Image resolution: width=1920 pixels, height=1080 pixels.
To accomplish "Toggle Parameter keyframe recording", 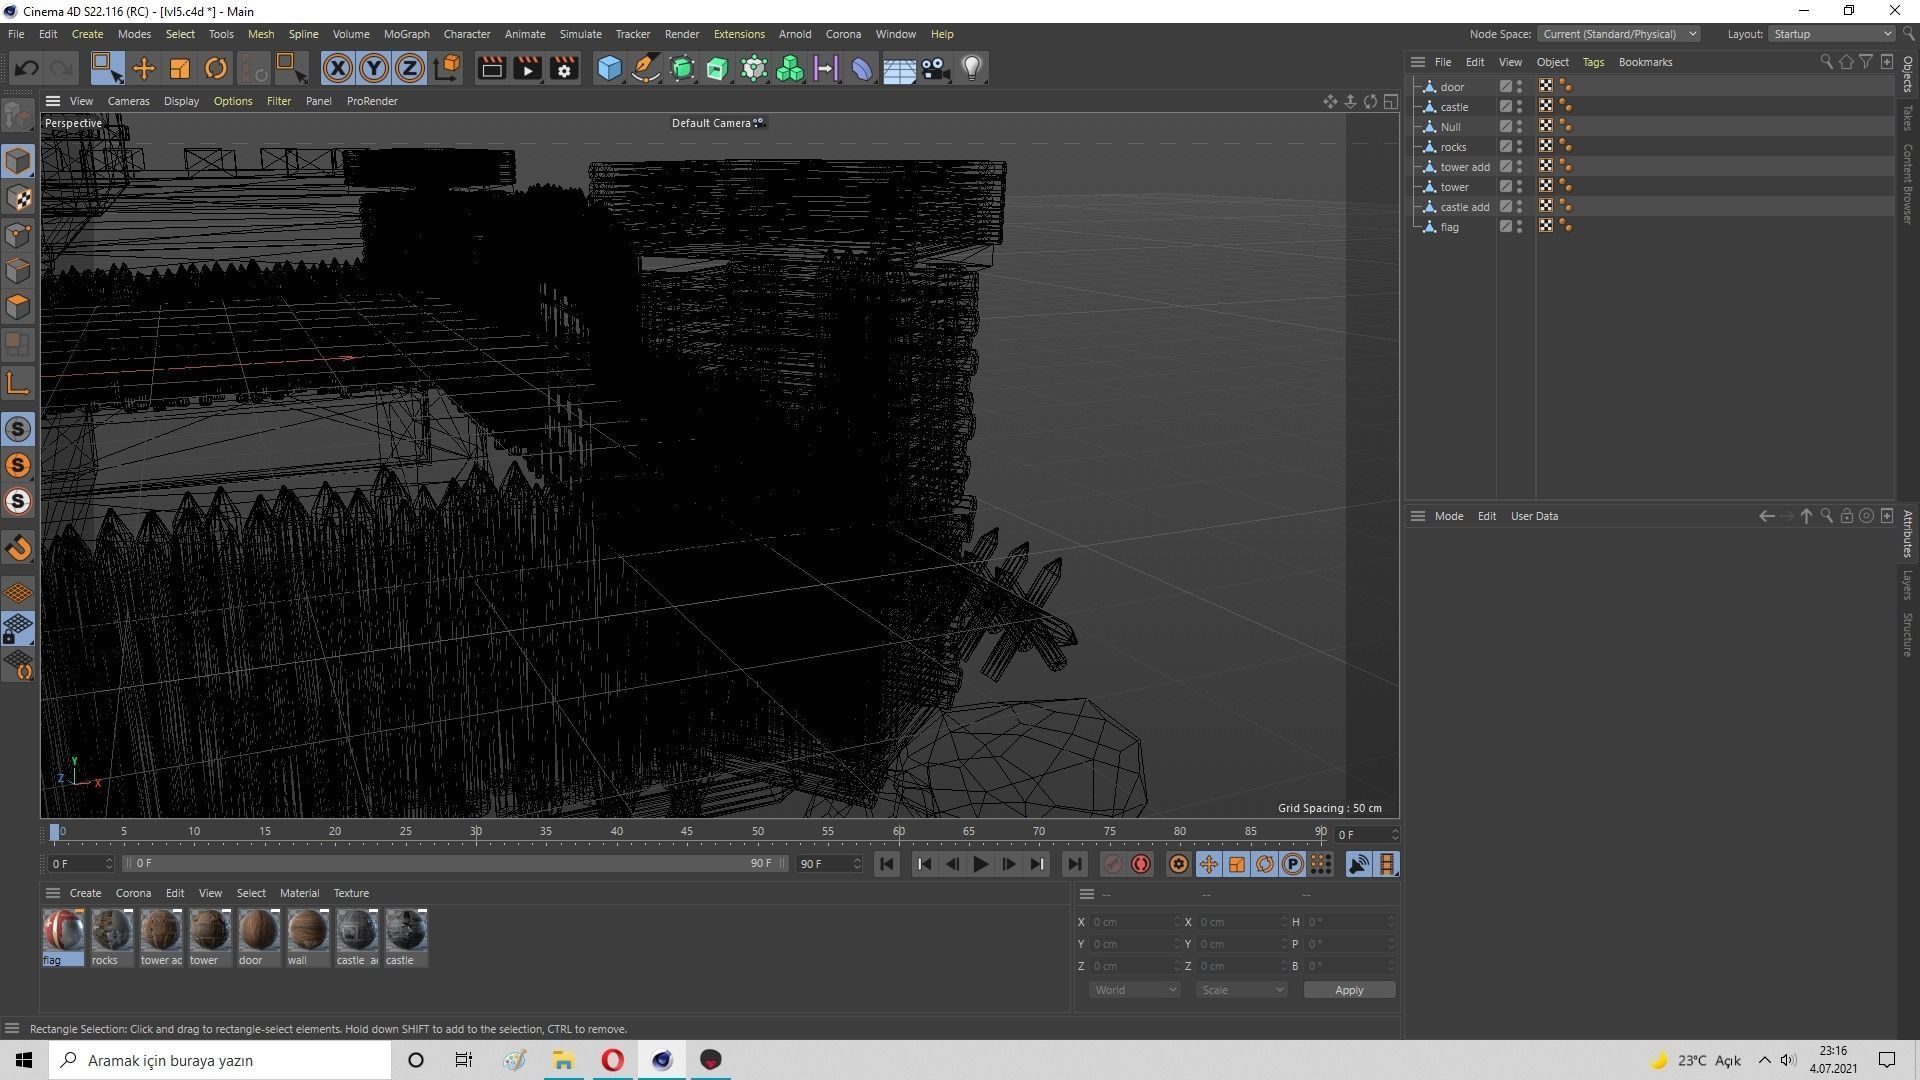I will click(1293, 864).
